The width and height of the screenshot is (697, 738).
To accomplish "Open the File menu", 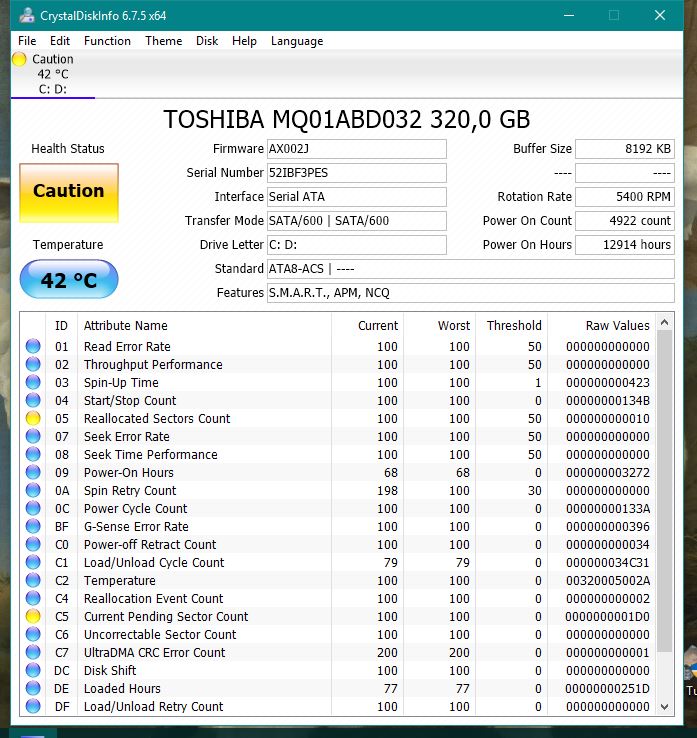I will [x=27, y=41].
